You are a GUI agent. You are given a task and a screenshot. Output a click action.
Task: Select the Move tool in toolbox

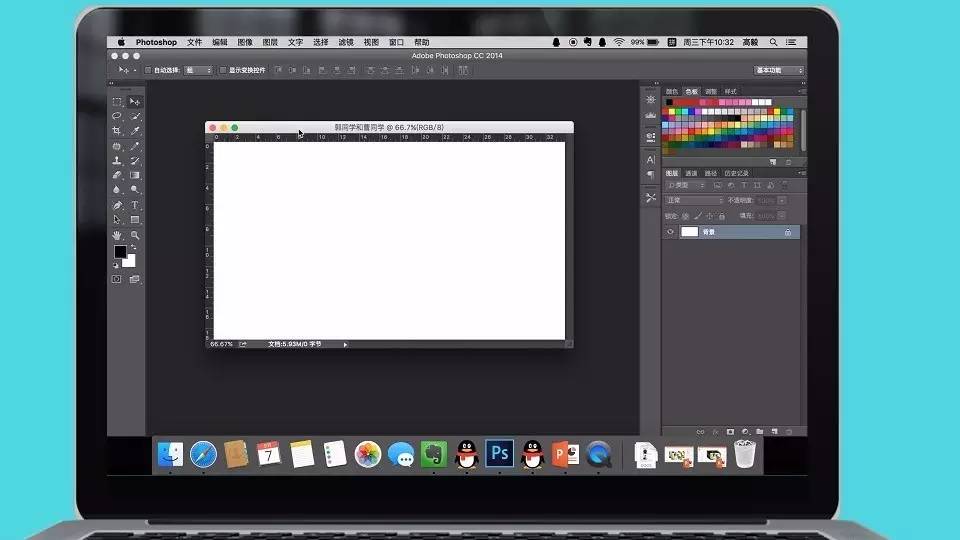[135, 102]
